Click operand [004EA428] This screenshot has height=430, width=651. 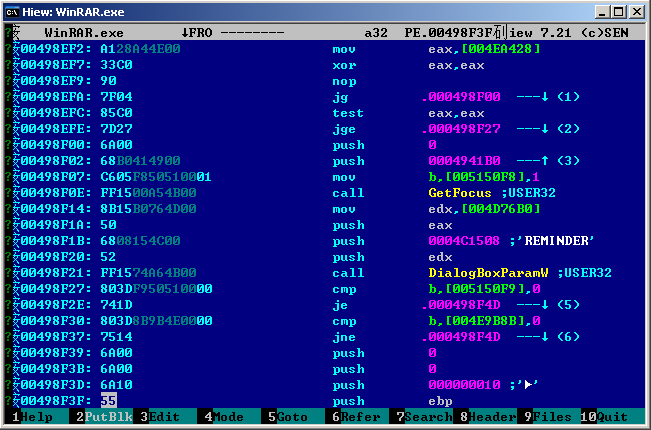pos(500,49)
